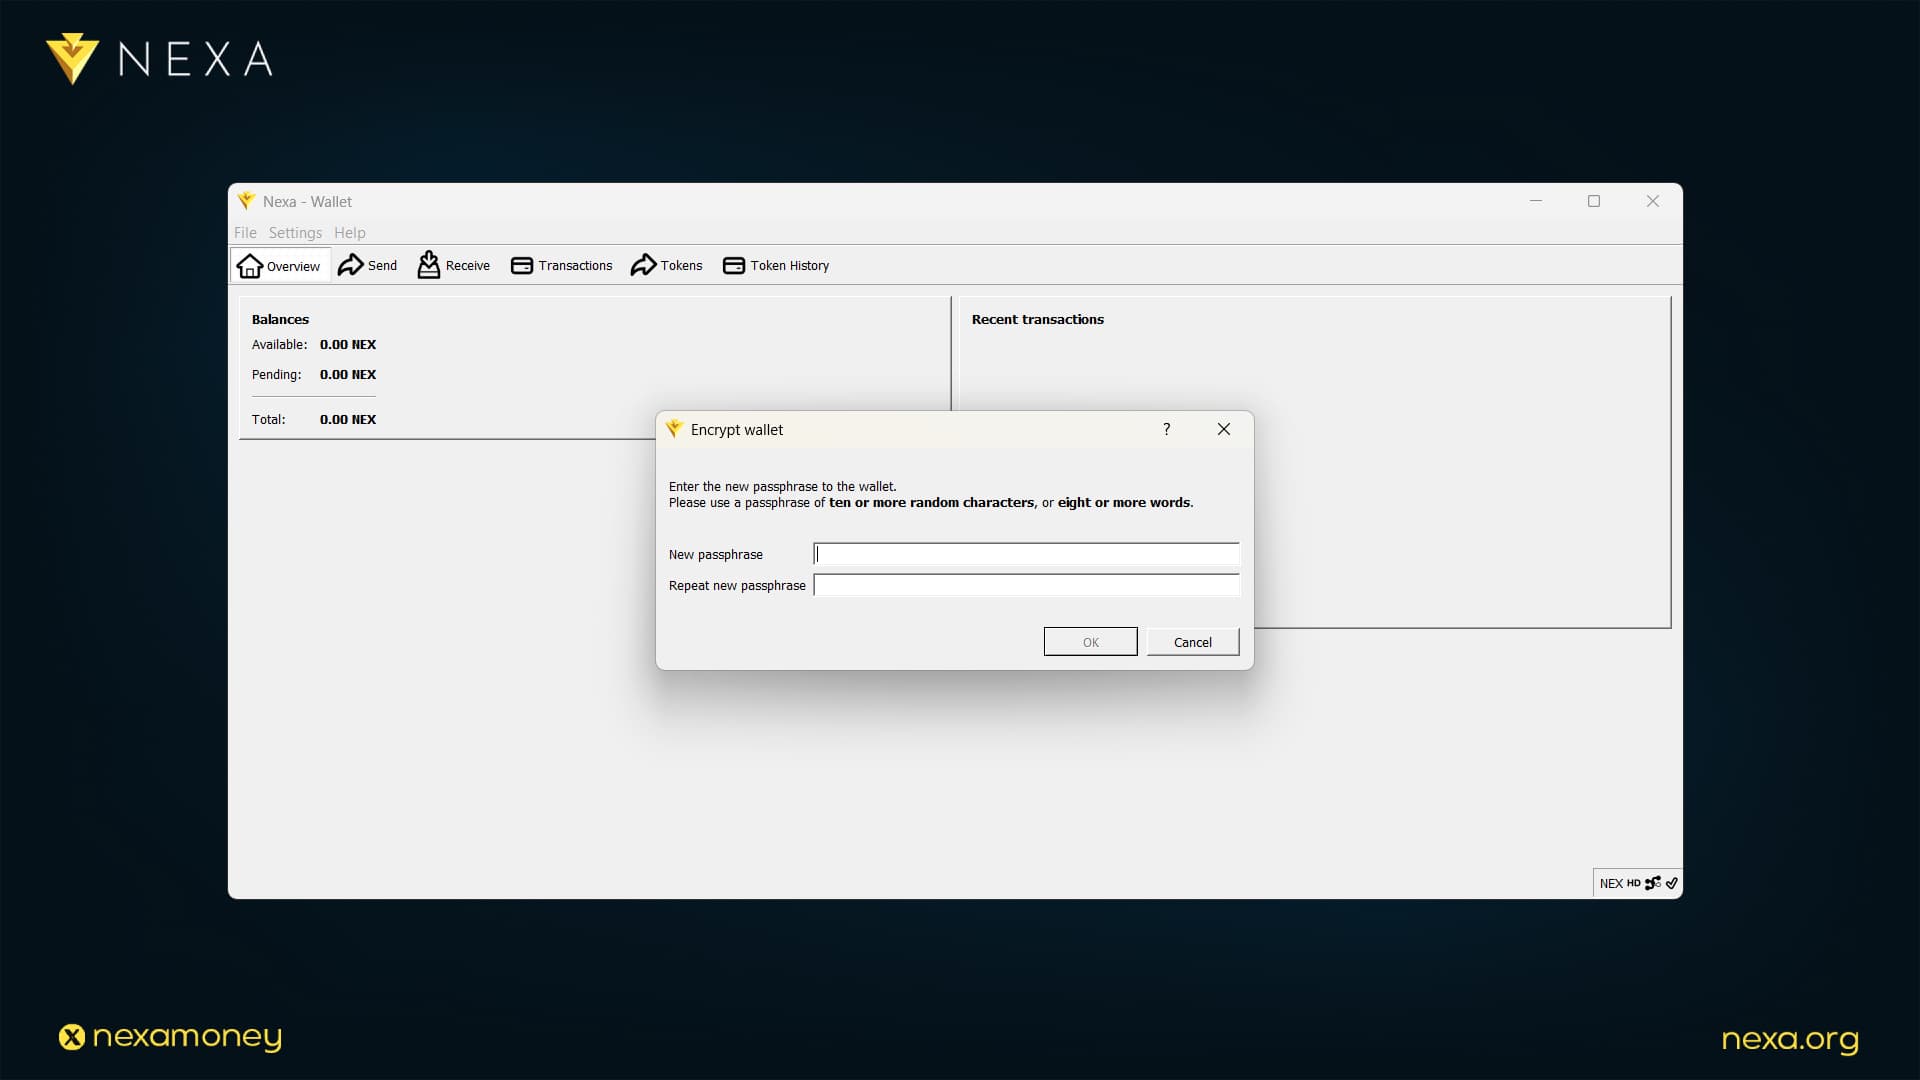Click the Recent transactions heading
The width and height of the screenshot is (1920, 1080).
[1037, 319]
